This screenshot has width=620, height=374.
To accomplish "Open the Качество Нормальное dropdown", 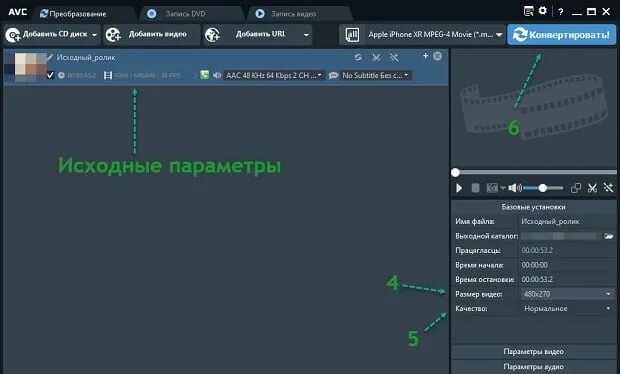I will click(567, 308).
